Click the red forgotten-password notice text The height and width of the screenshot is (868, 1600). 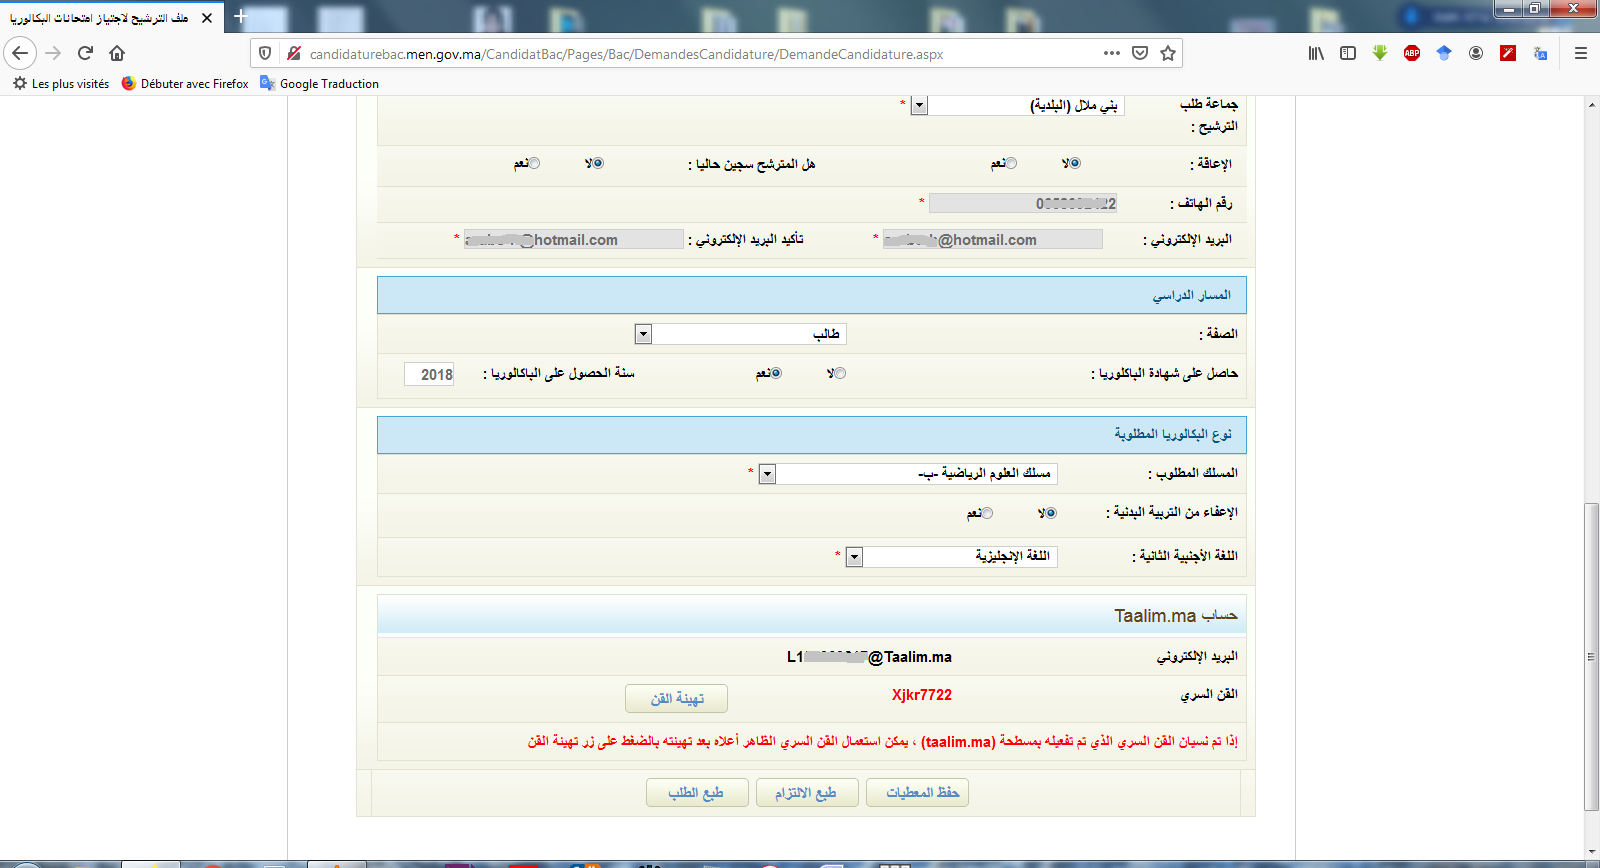(883, 741)
